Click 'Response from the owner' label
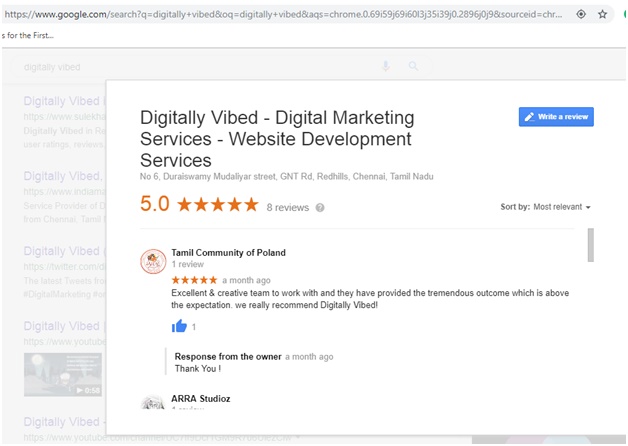The height and width of the screenshot is (446, 628). coord(228,357)
